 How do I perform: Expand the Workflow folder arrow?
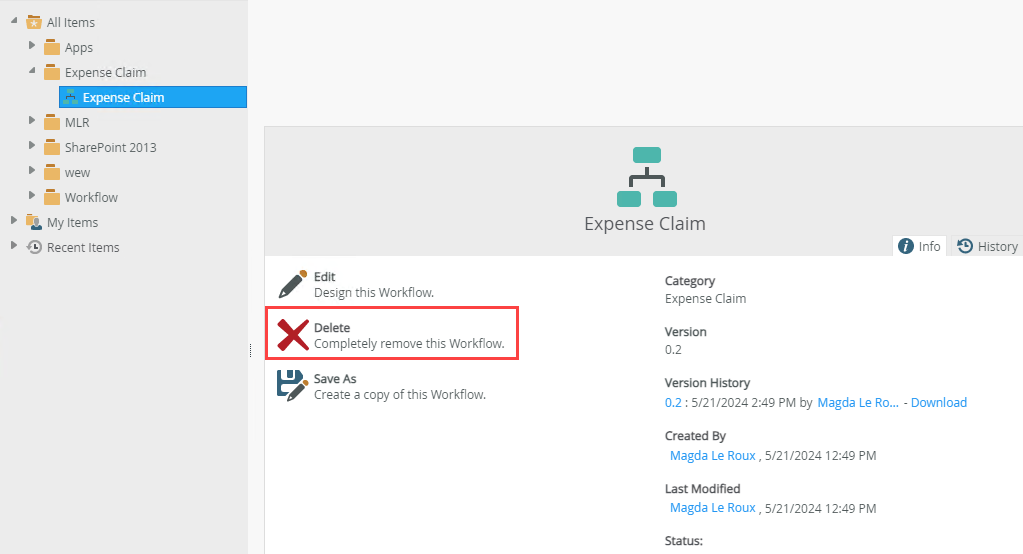pos(31,196)
